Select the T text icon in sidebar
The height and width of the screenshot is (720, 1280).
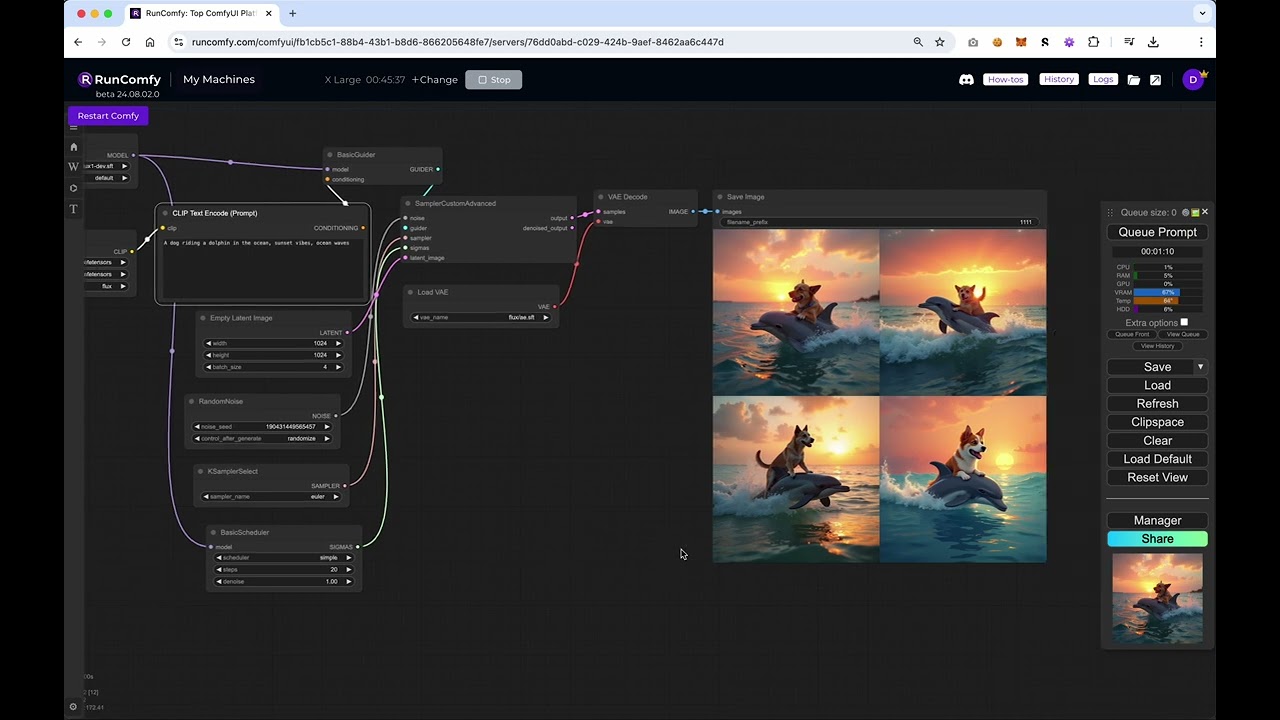point(73,209)
